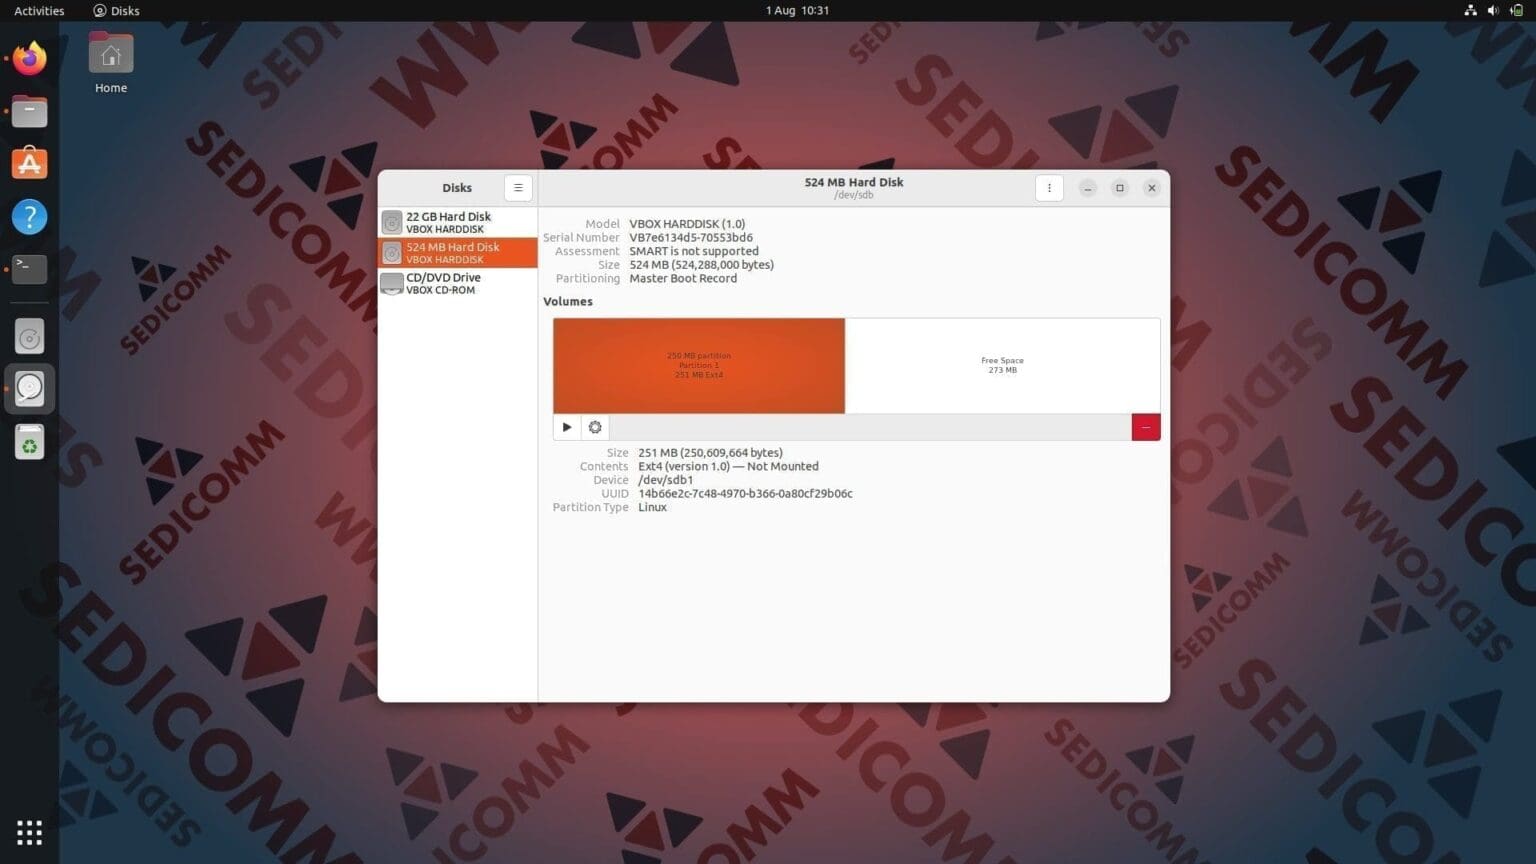Open the clock calendar showing 1 Aug 10:31
The height and width of the screenshot is (864, 1536).
coord(797,10)
